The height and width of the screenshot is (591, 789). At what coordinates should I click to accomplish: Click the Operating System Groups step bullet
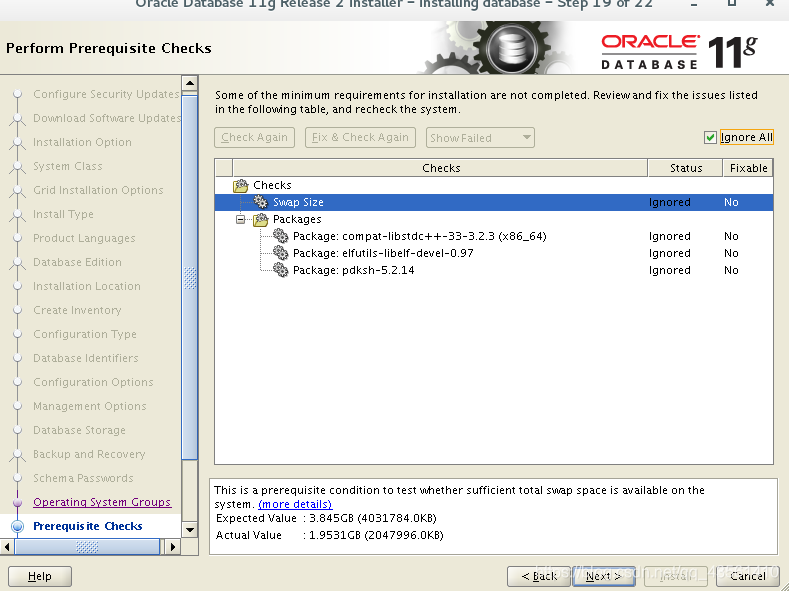(x=18, y=502)
